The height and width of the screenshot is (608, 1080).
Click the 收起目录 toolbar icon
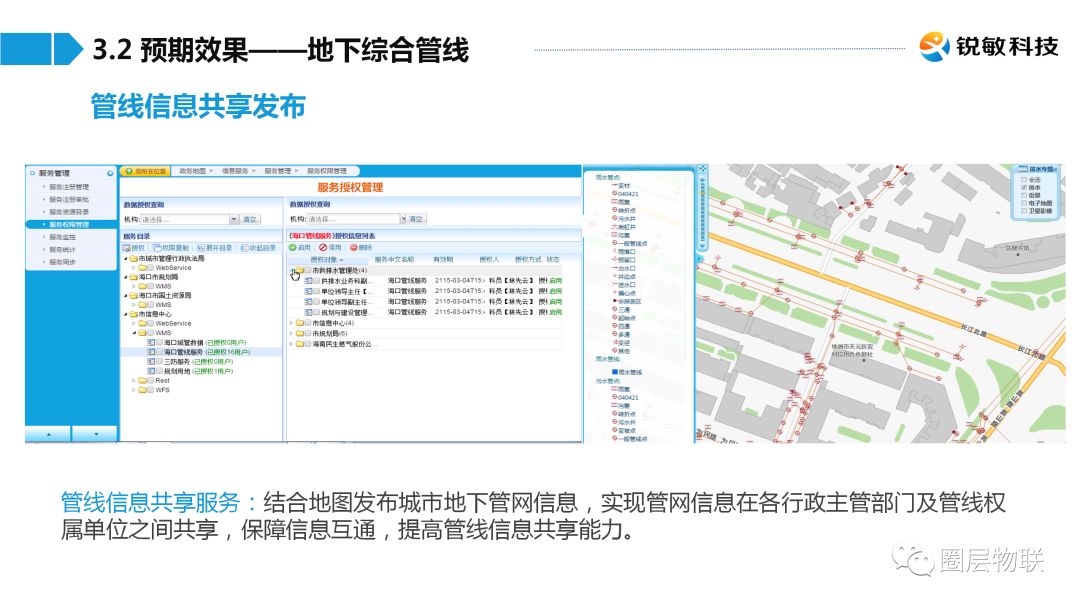pyautogui.click(x=244, y=248)
